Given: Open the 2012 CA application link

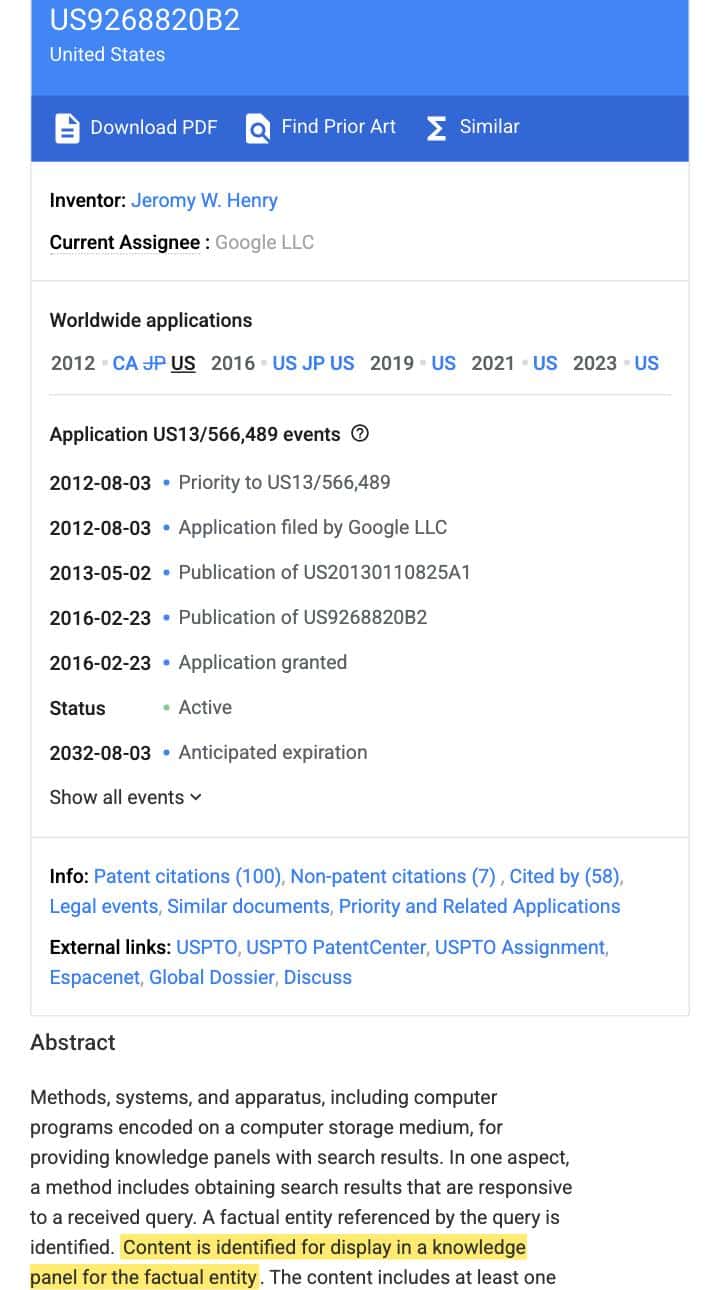Looking at the screenshot, I should click(x=125, y=363).
